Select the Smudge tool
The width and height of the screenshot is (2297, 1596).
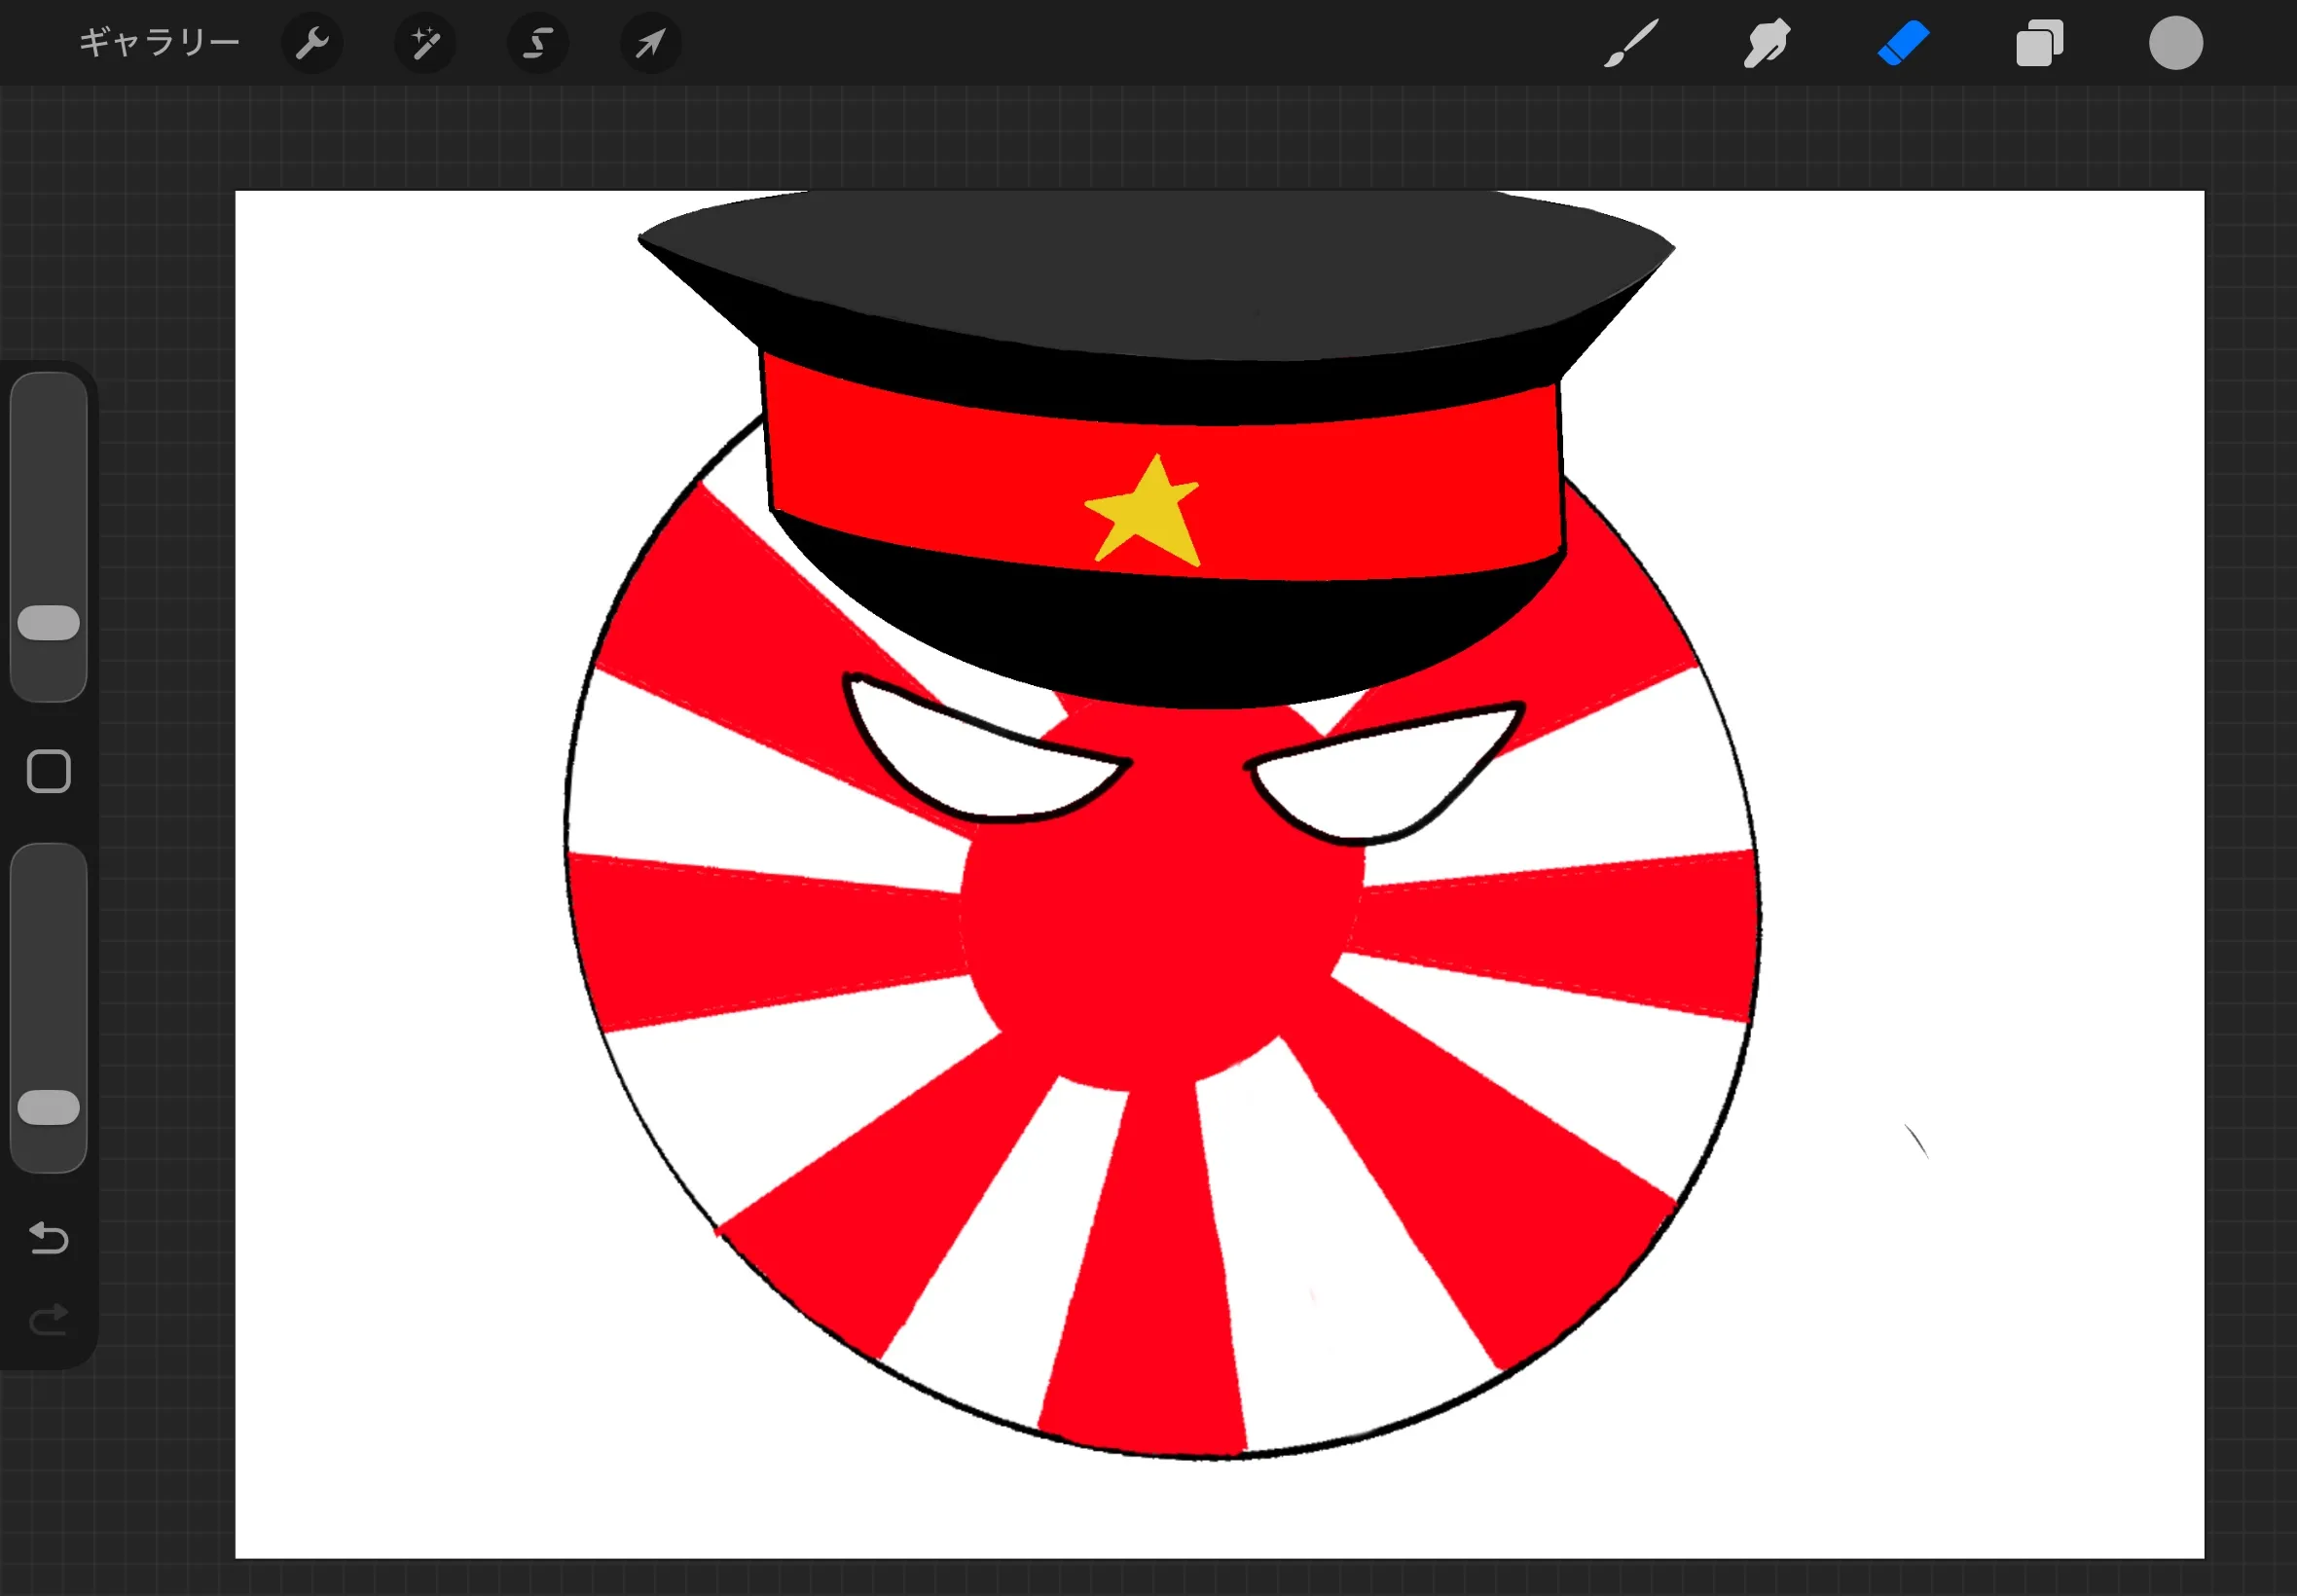coord(1767,43)
